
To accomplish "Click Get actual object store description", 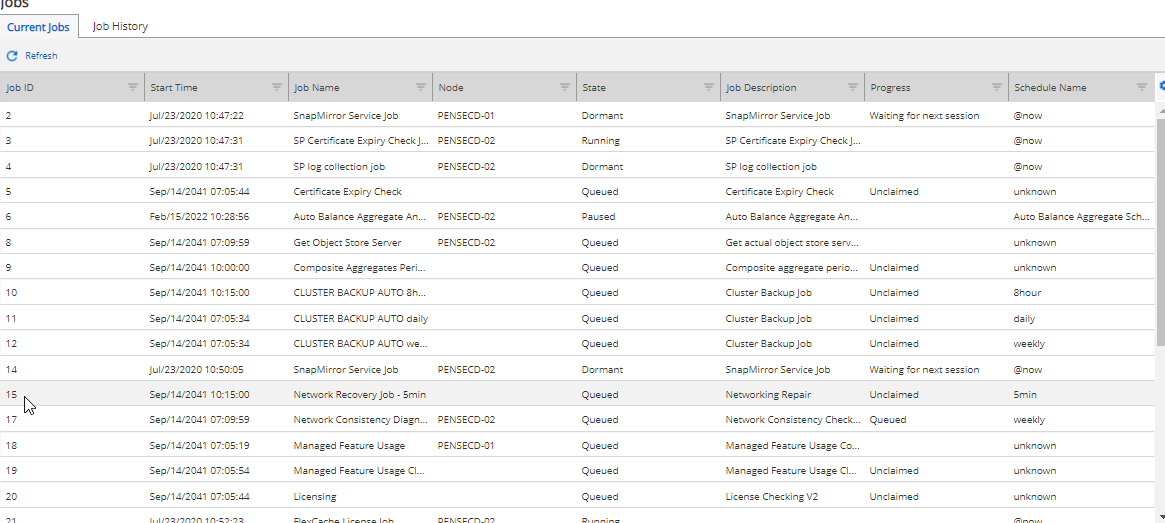I will [793, 242].
